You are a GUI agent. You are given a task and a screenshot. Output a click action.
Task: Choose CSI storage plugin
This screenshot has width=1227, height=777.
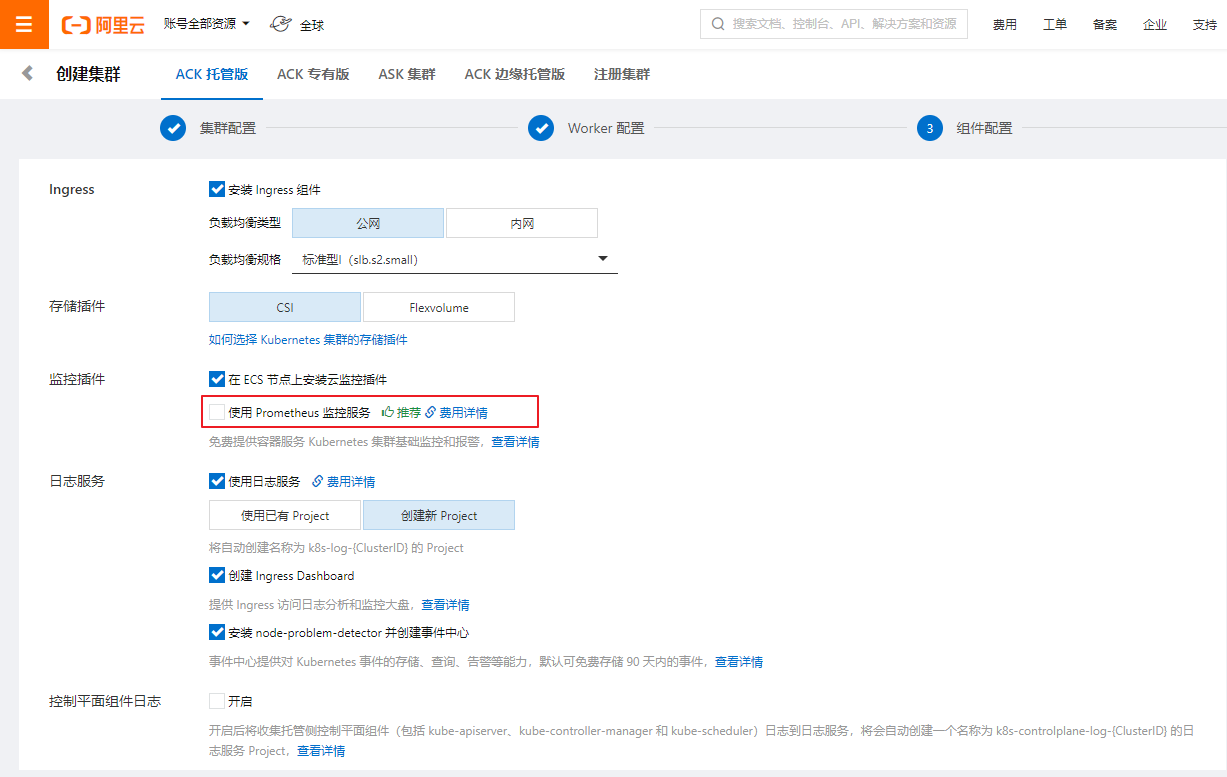285,307
